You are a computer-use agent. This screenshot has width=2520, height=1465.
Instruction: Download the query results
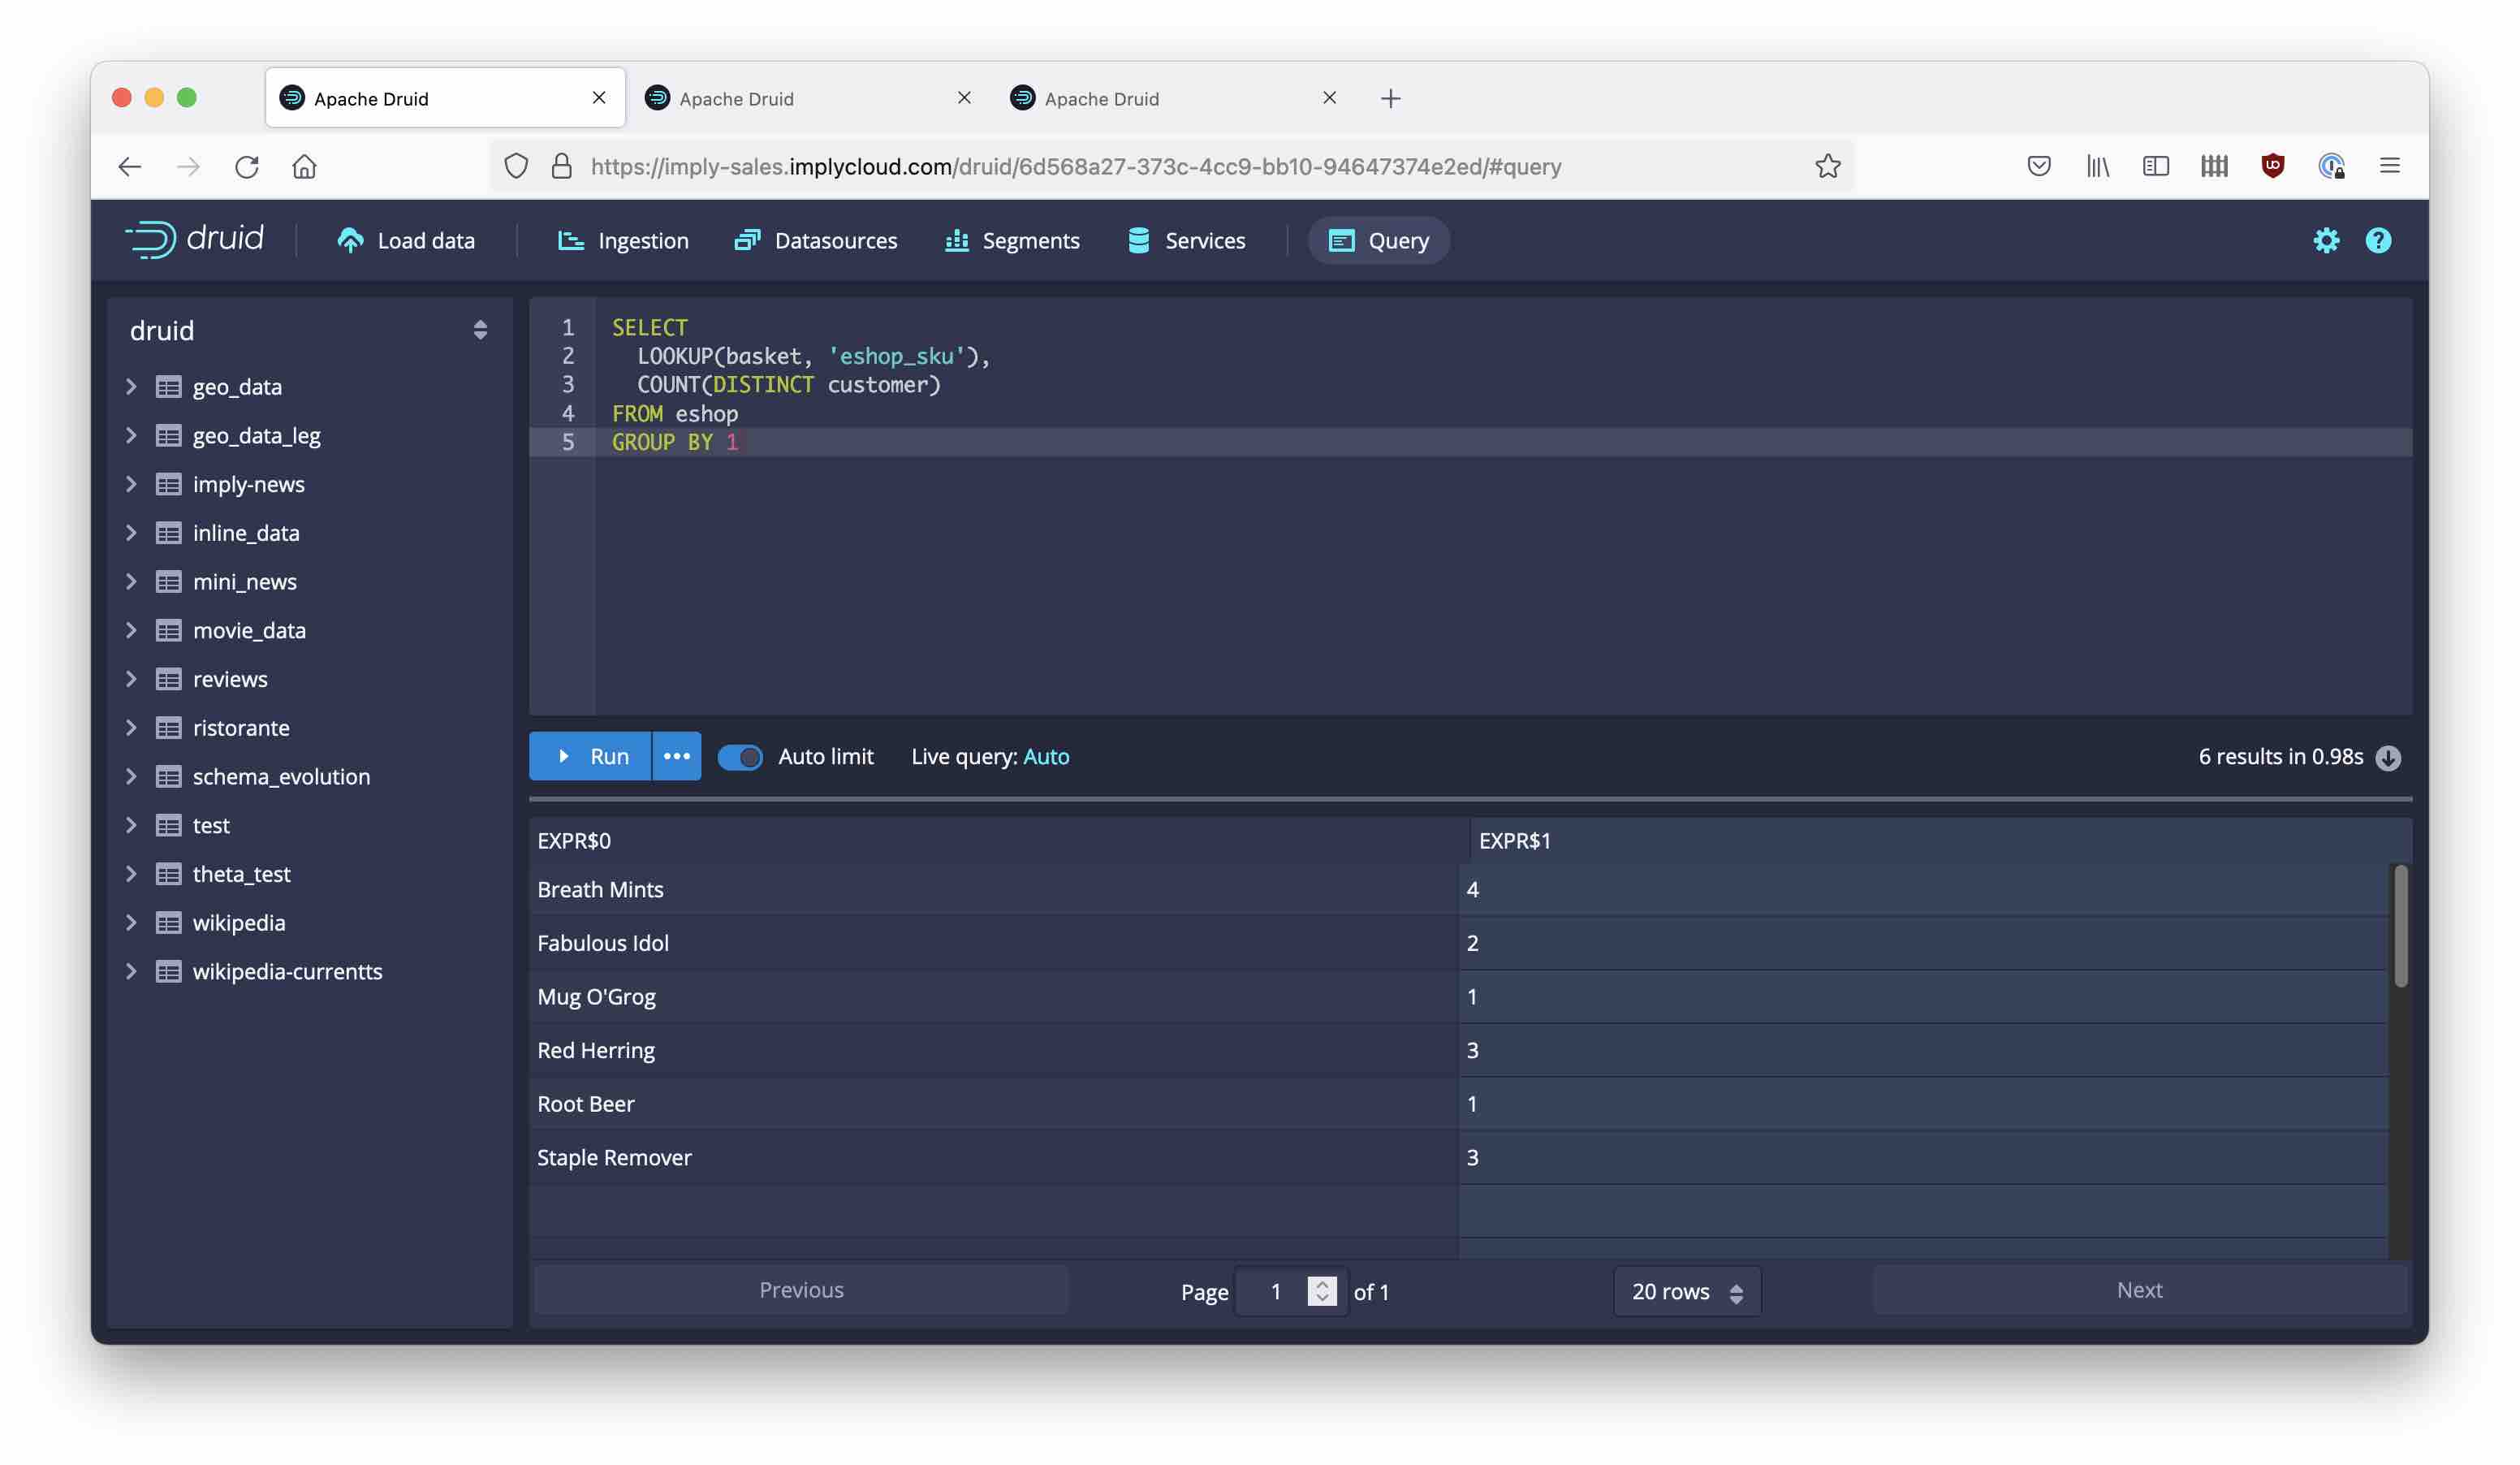pyautogui.click(x=2388, y=757)
